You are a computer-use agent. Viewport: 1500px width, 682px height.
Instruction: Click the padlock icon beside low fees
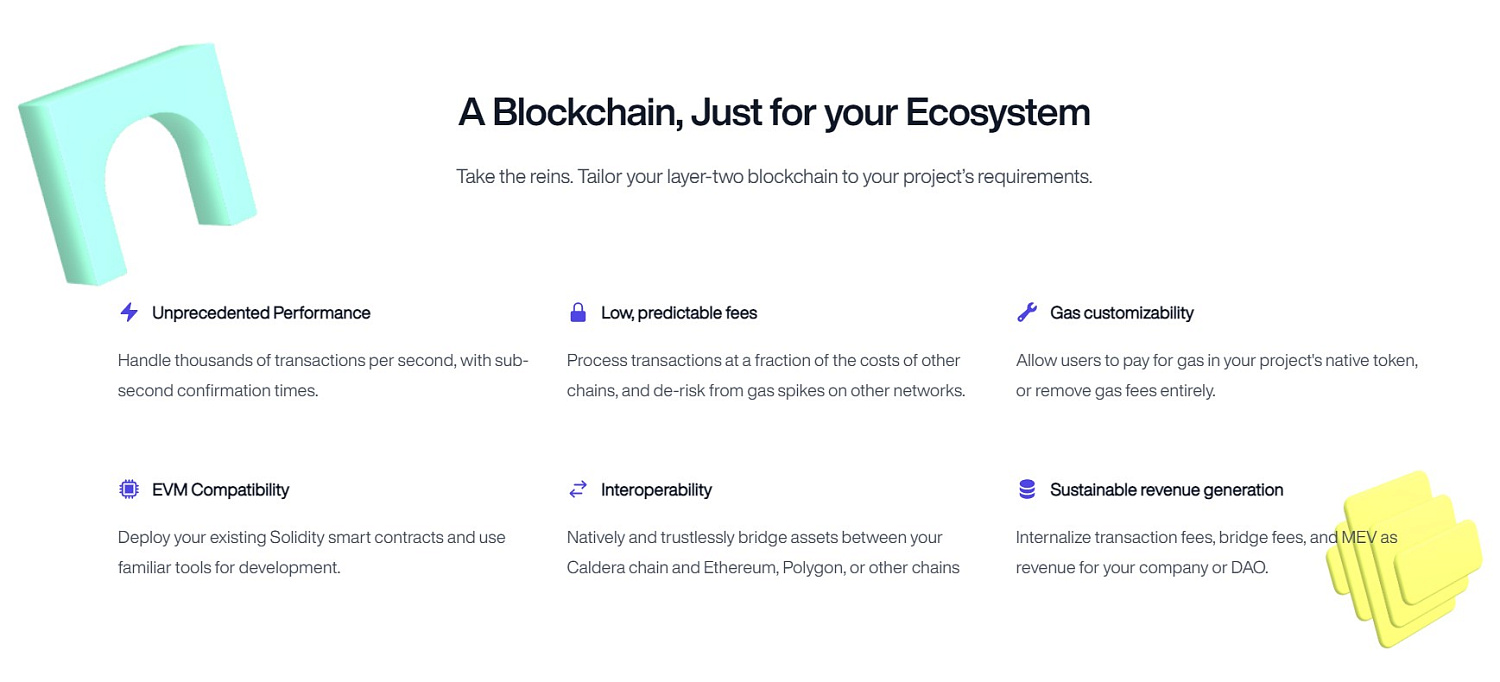click(x=577, y=313)
